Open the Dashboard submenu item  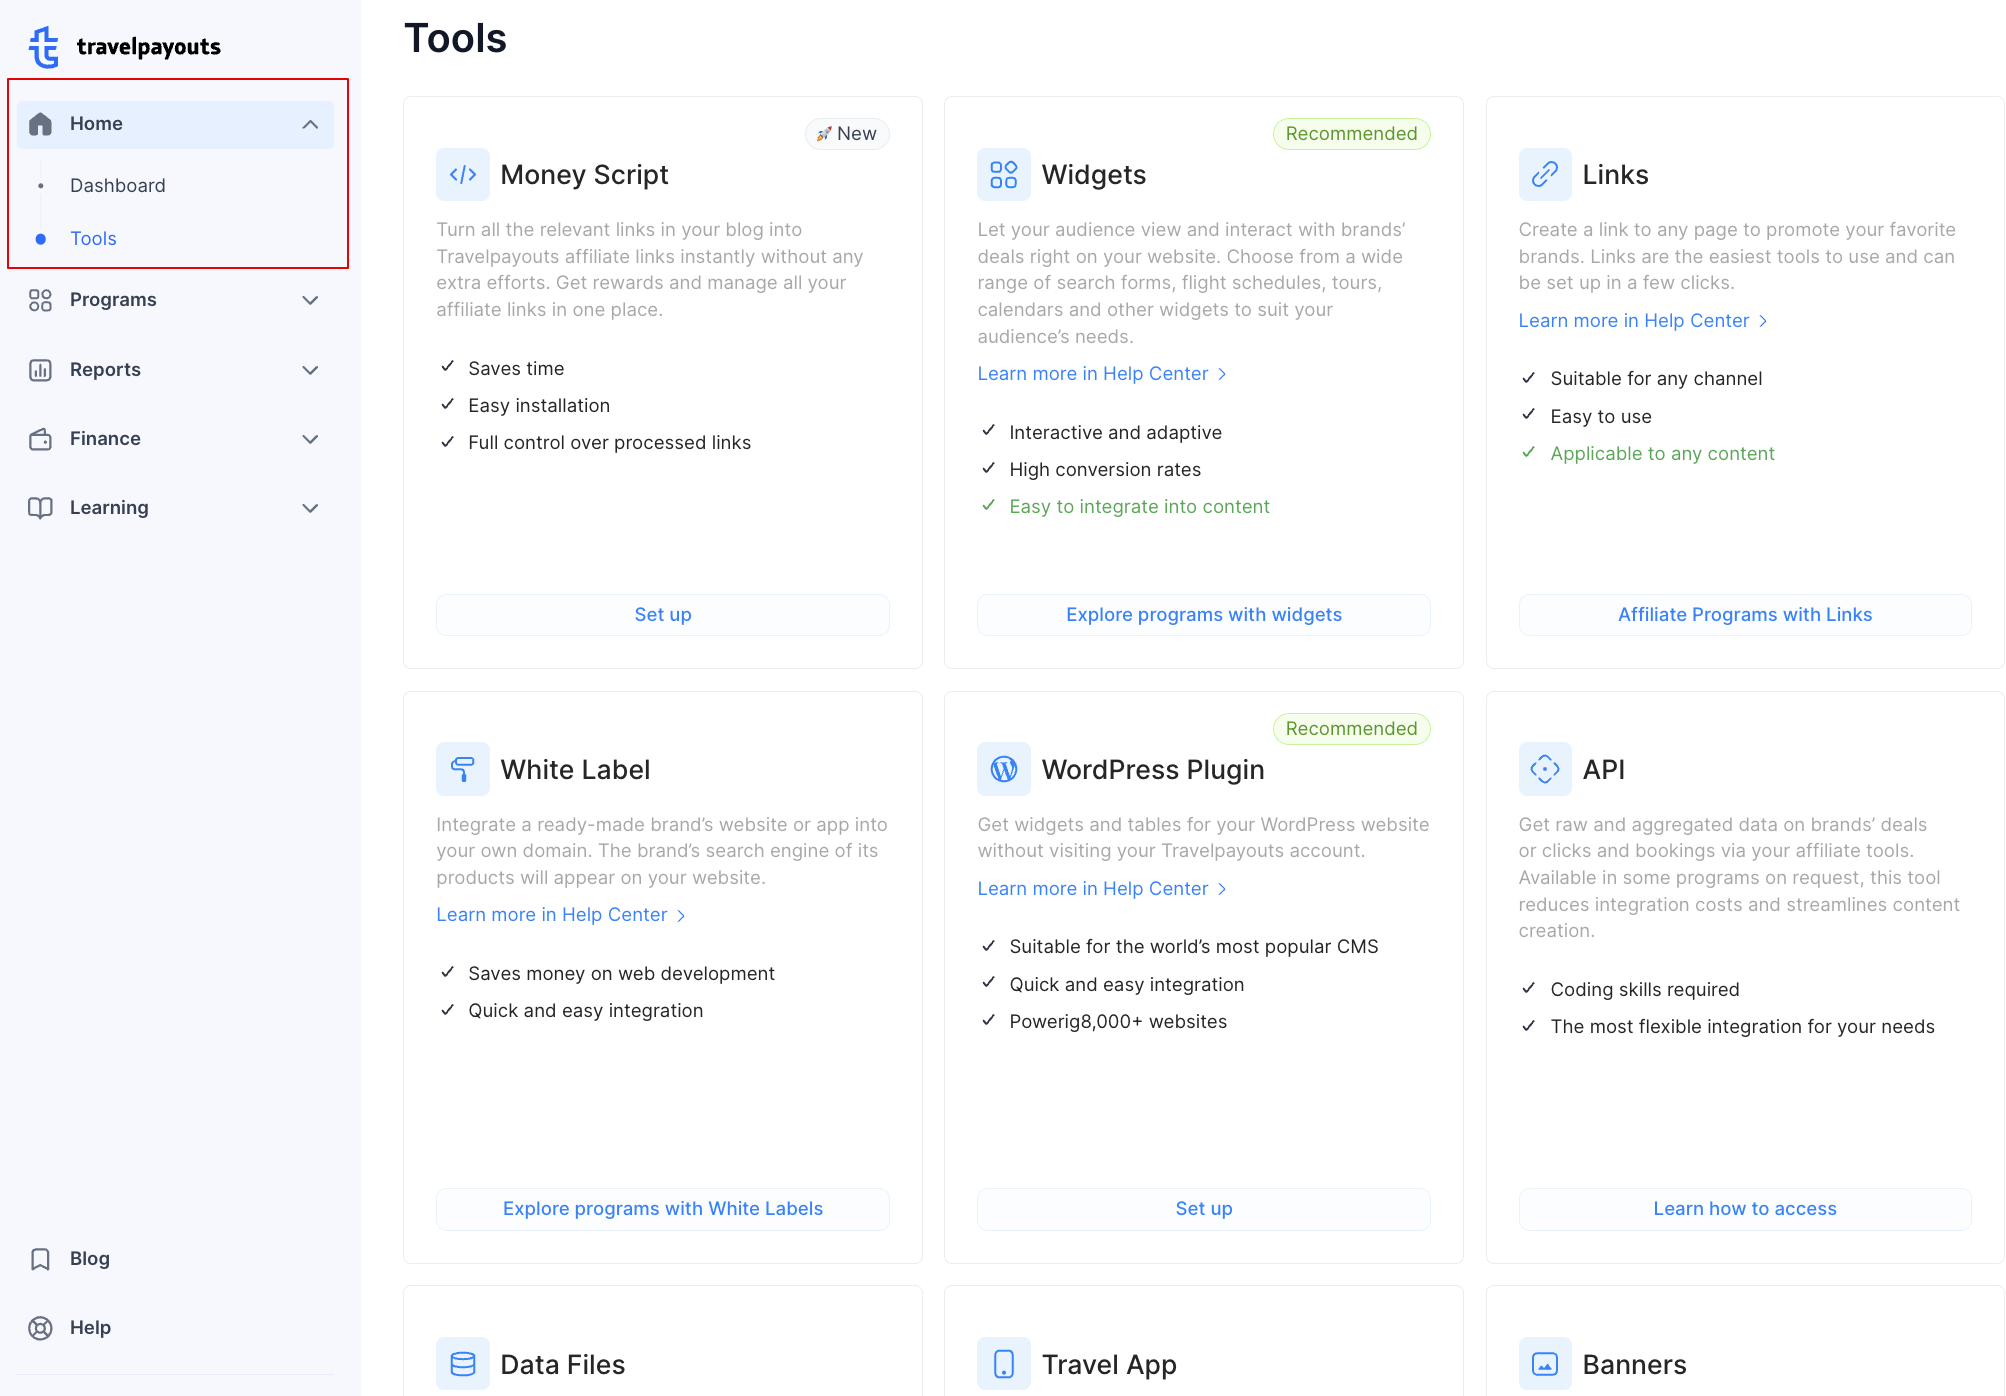[118, 186]
